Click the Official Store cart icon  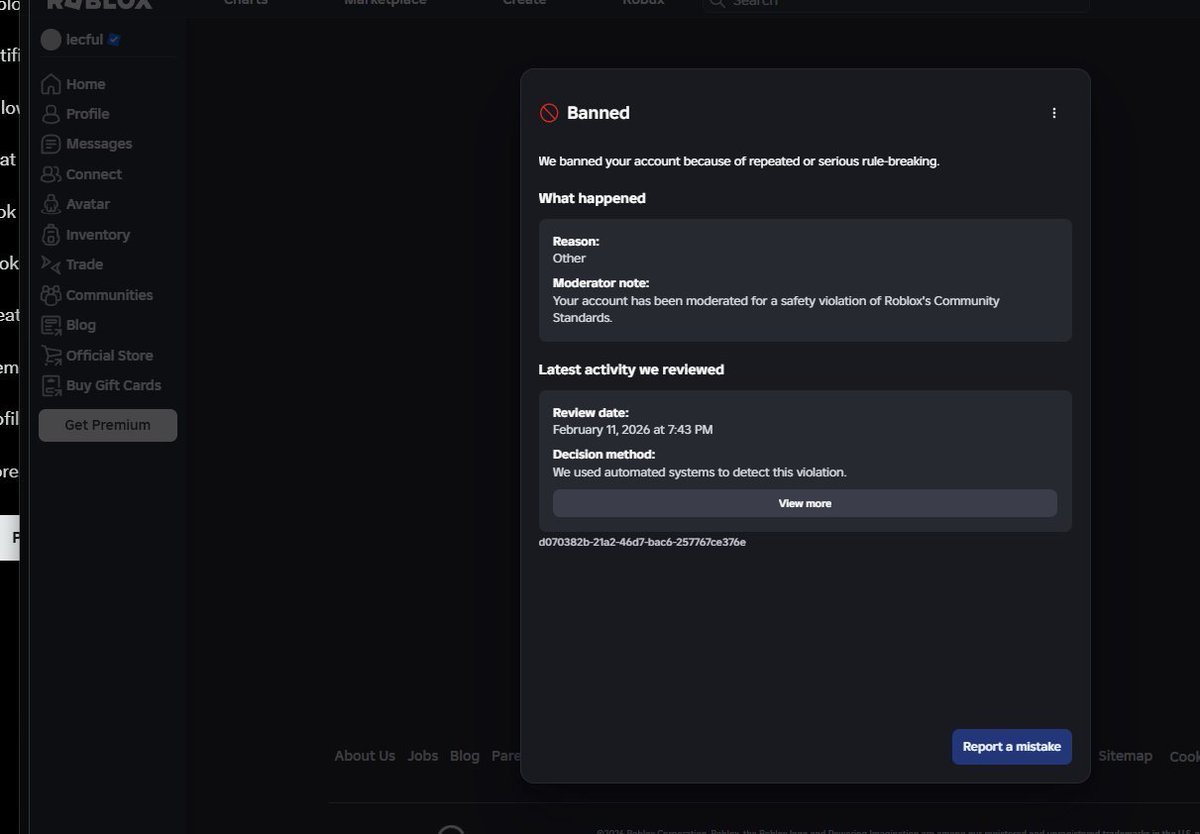point(51,355)
